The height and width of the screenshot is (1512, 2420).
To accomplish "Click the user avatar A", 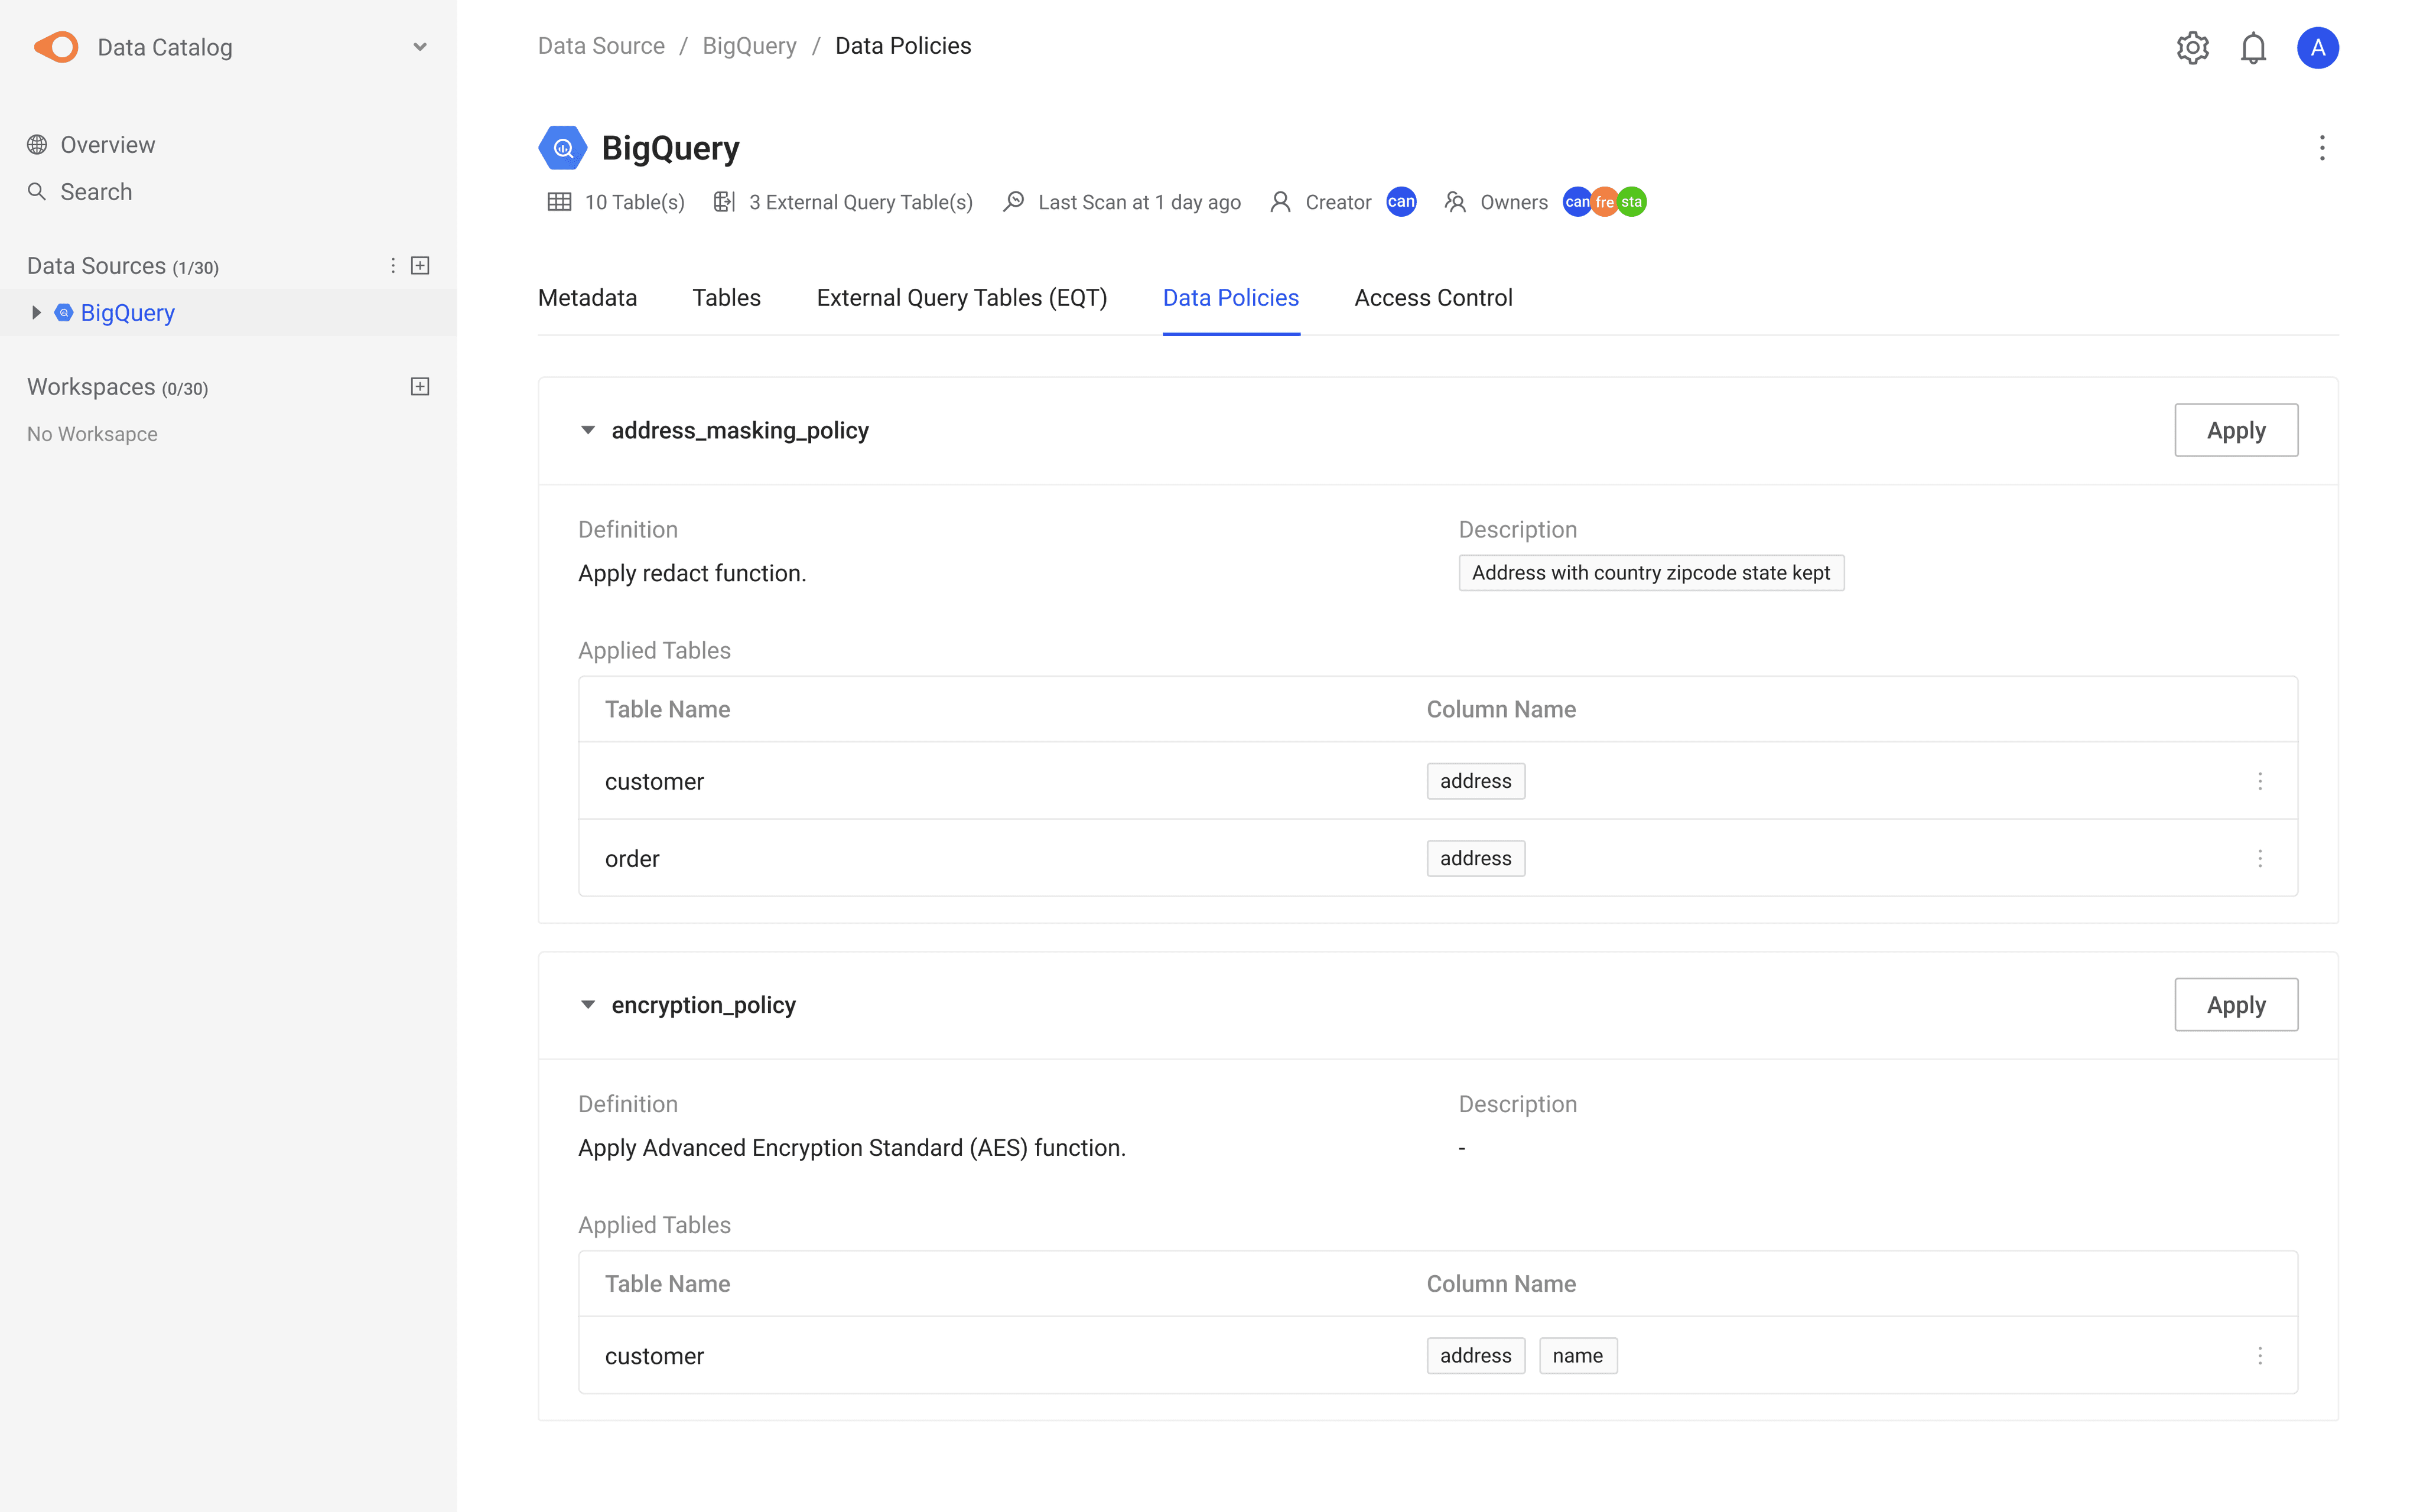I will [x=2317, y=47].
